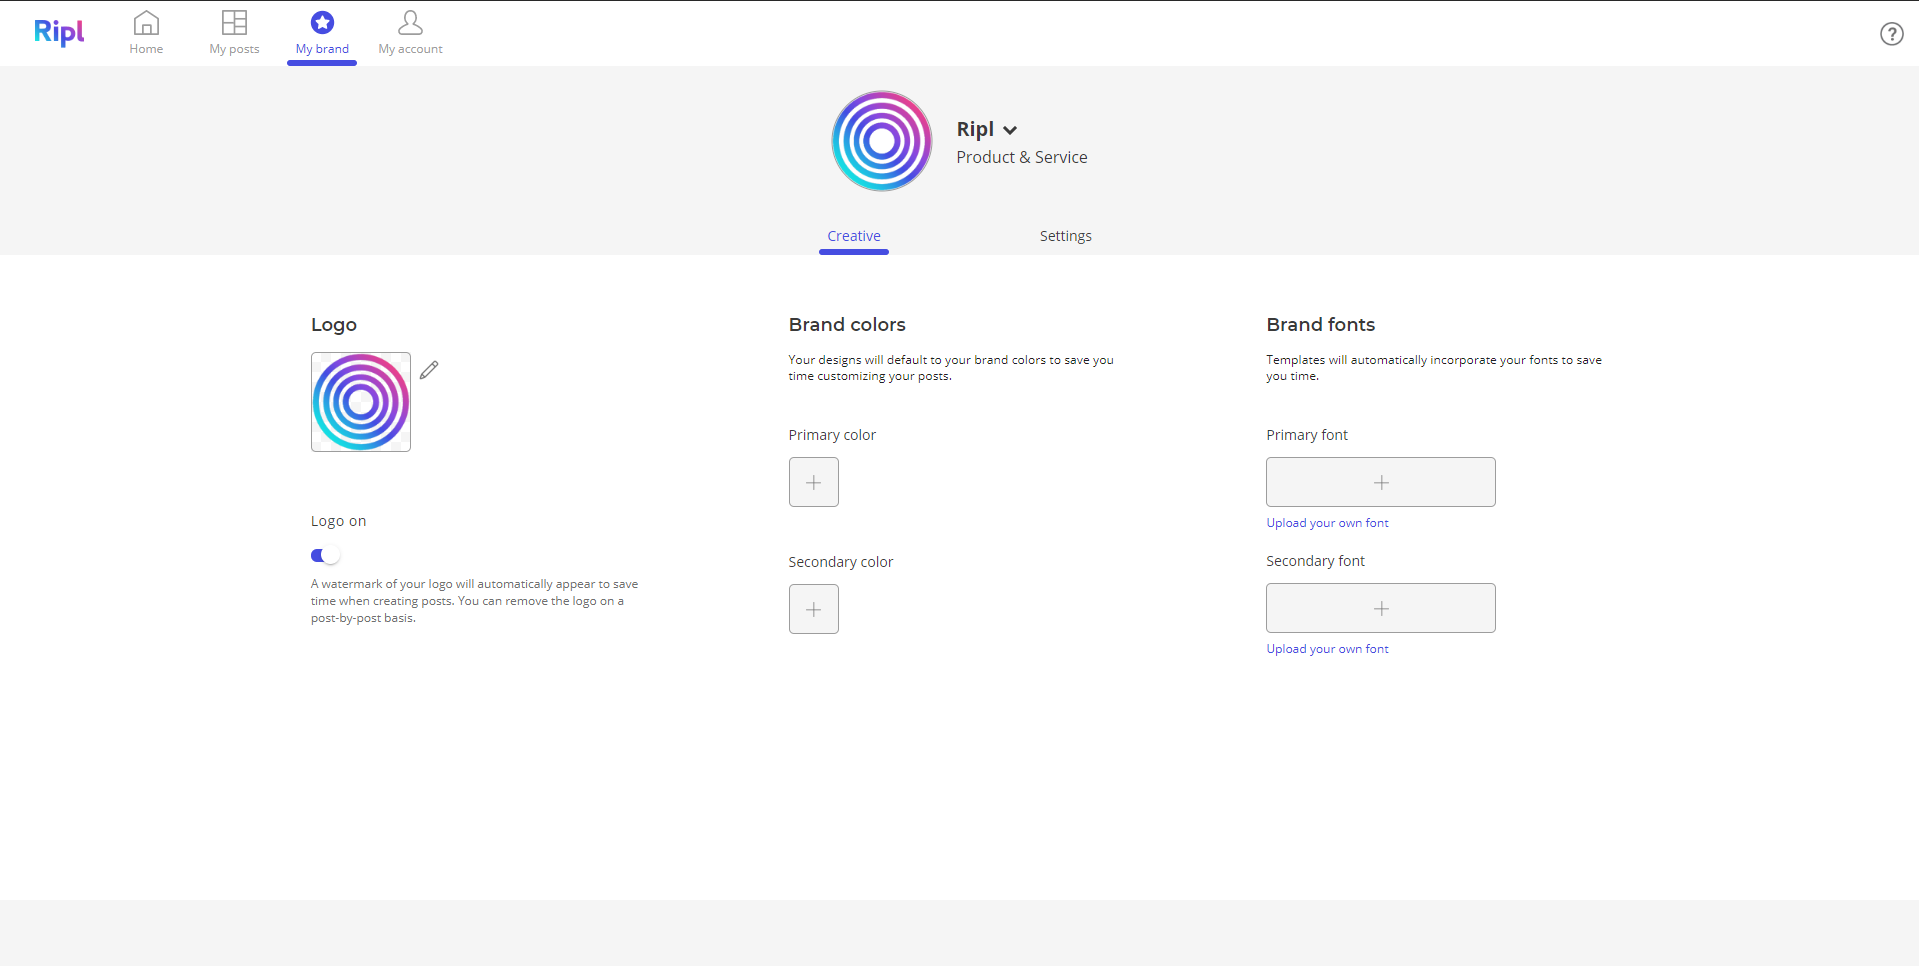
Task: Click Upload your own font under Primary font
Action: click(x=1327, y=522)
